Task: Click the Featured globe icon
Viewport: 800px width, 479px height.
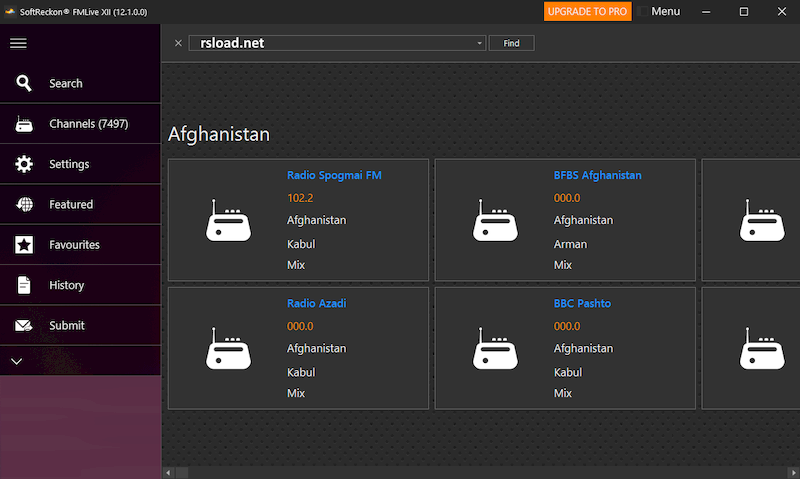Action: coord(25,204)
